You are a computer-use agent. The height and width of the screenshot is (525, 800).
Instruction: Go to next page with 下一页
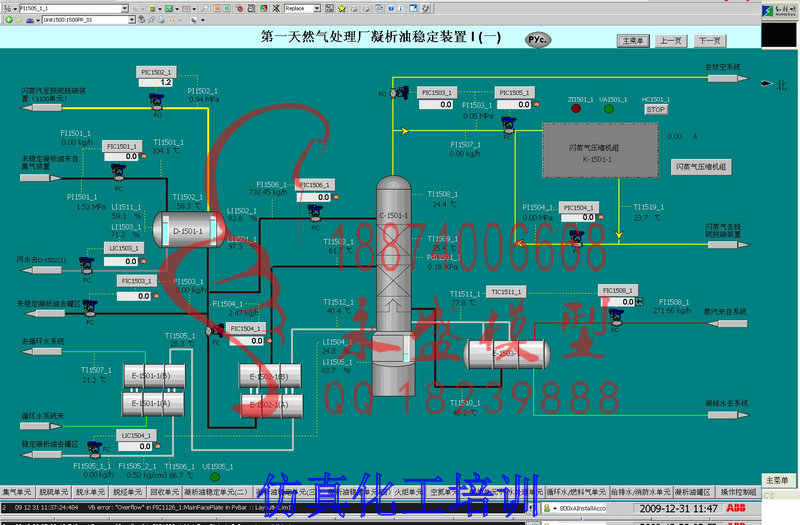pyautogui.click(x=710, y=41)
